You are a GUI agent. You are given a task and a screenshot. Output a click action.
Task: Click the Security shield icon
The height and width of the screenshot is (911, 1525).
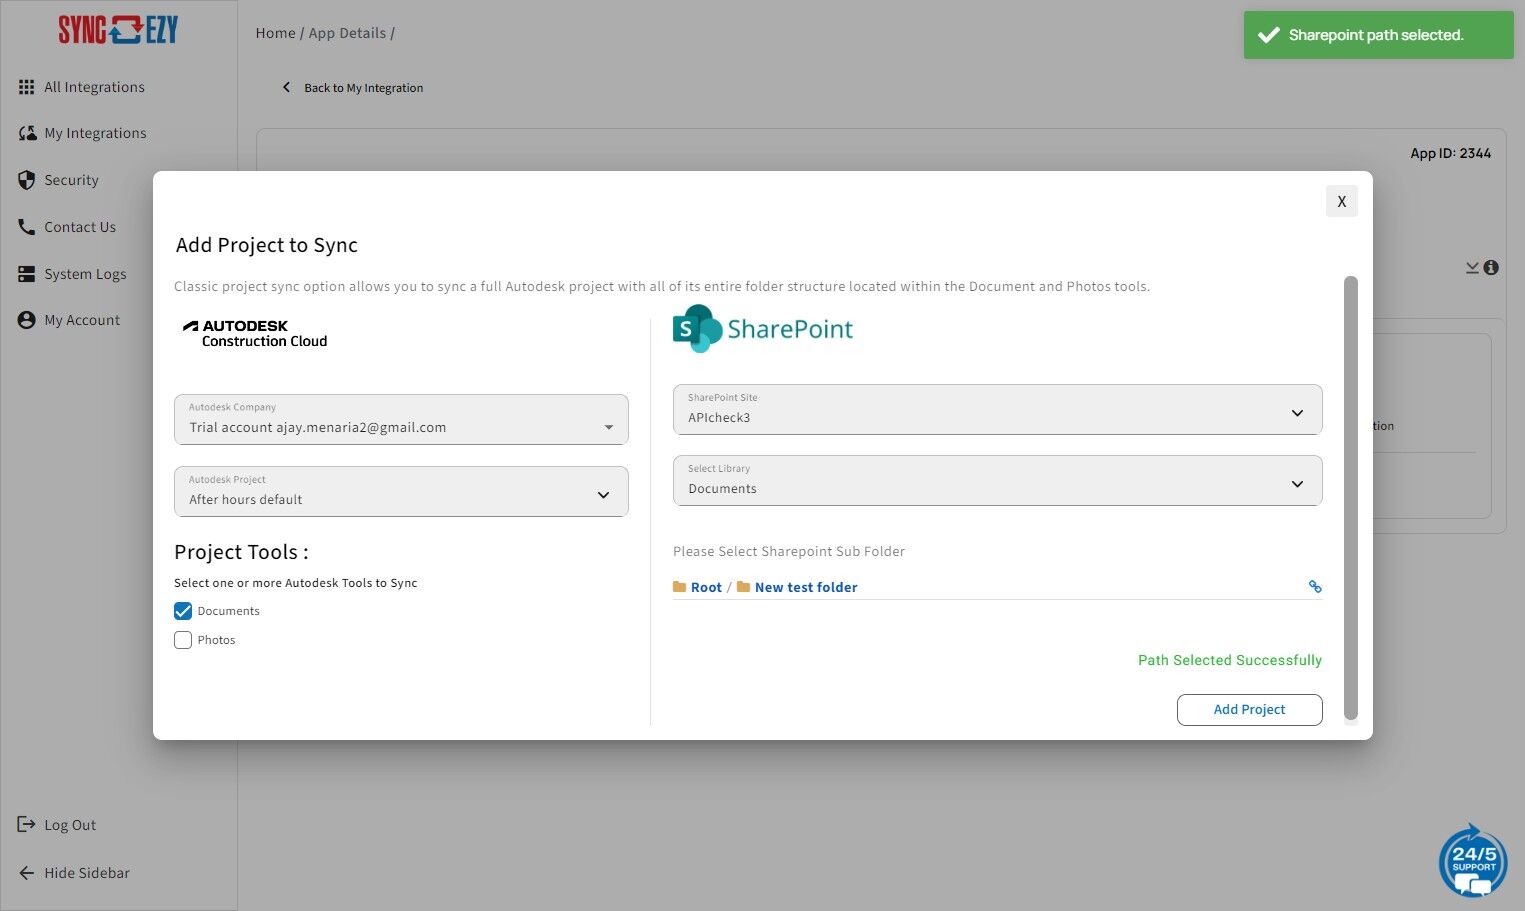click(x=27, y=180)
